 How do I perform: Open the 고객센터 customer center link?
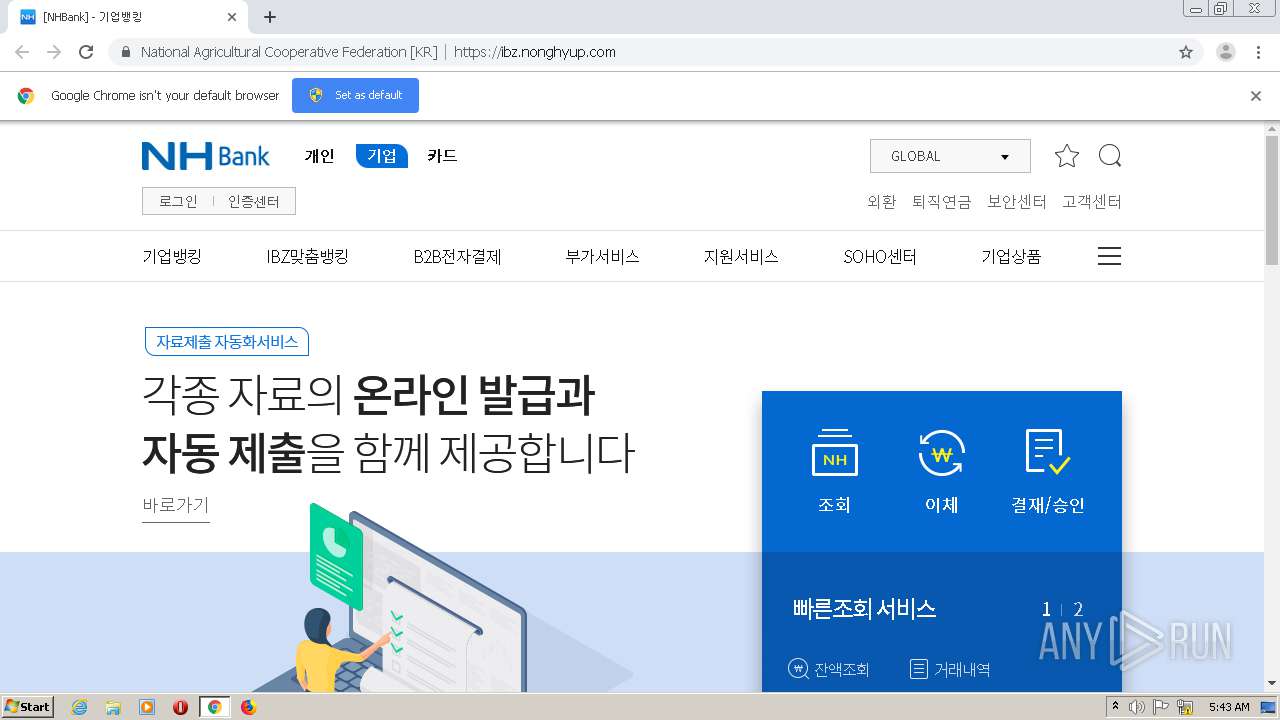pos(1092,201)
